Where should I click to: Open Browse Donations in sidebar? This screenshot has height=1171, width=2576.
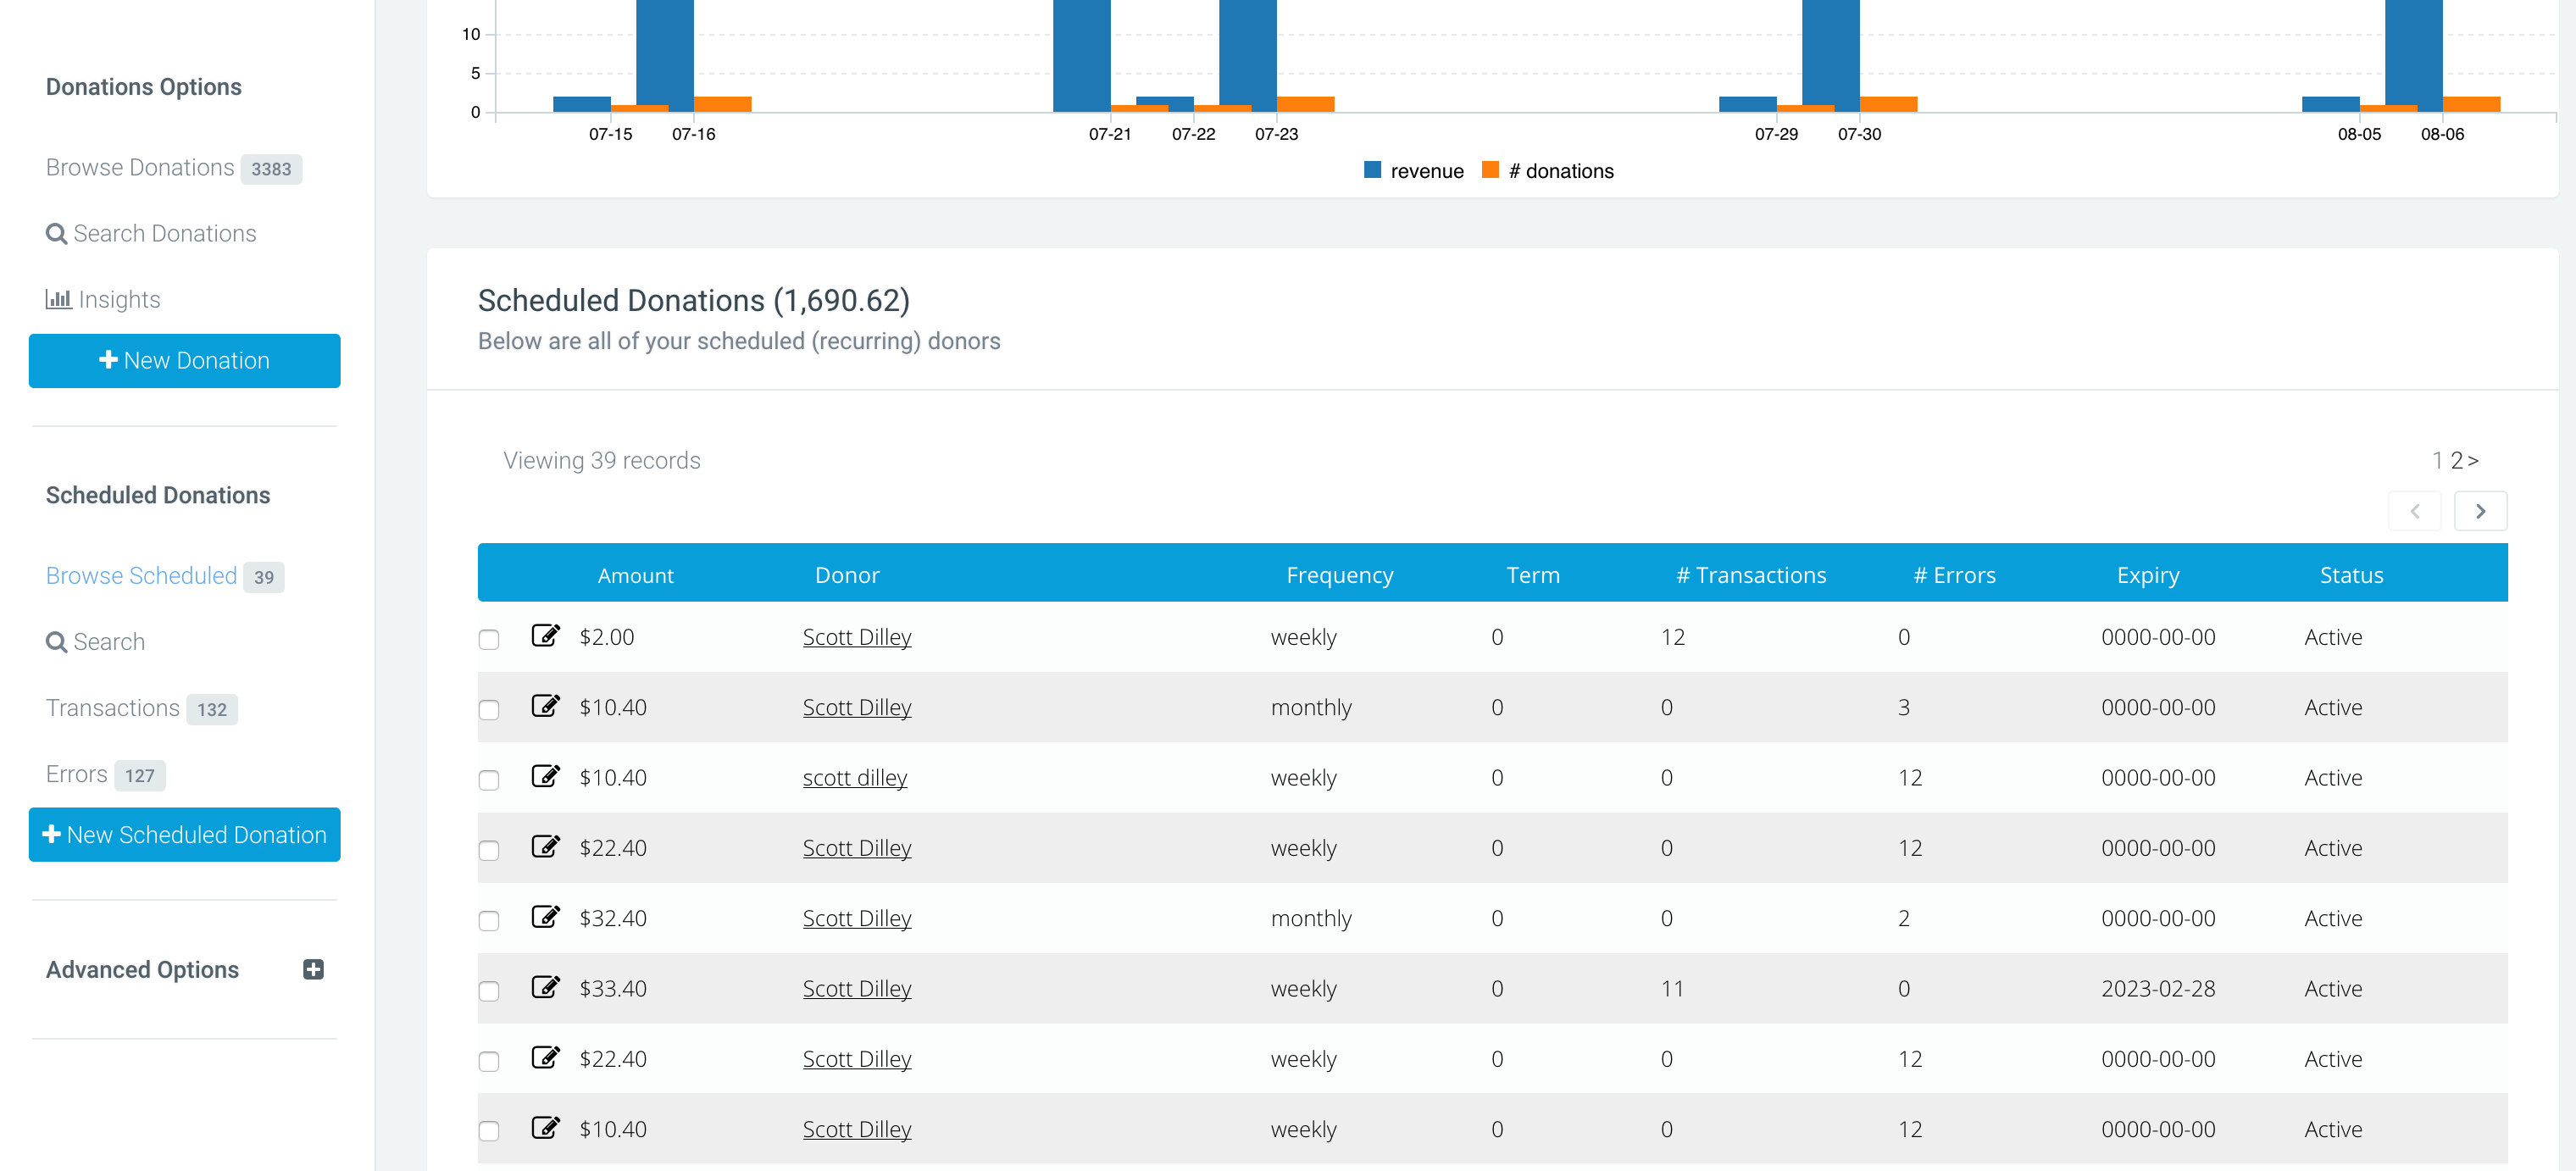pyautogui.click(x=140, y=167)
